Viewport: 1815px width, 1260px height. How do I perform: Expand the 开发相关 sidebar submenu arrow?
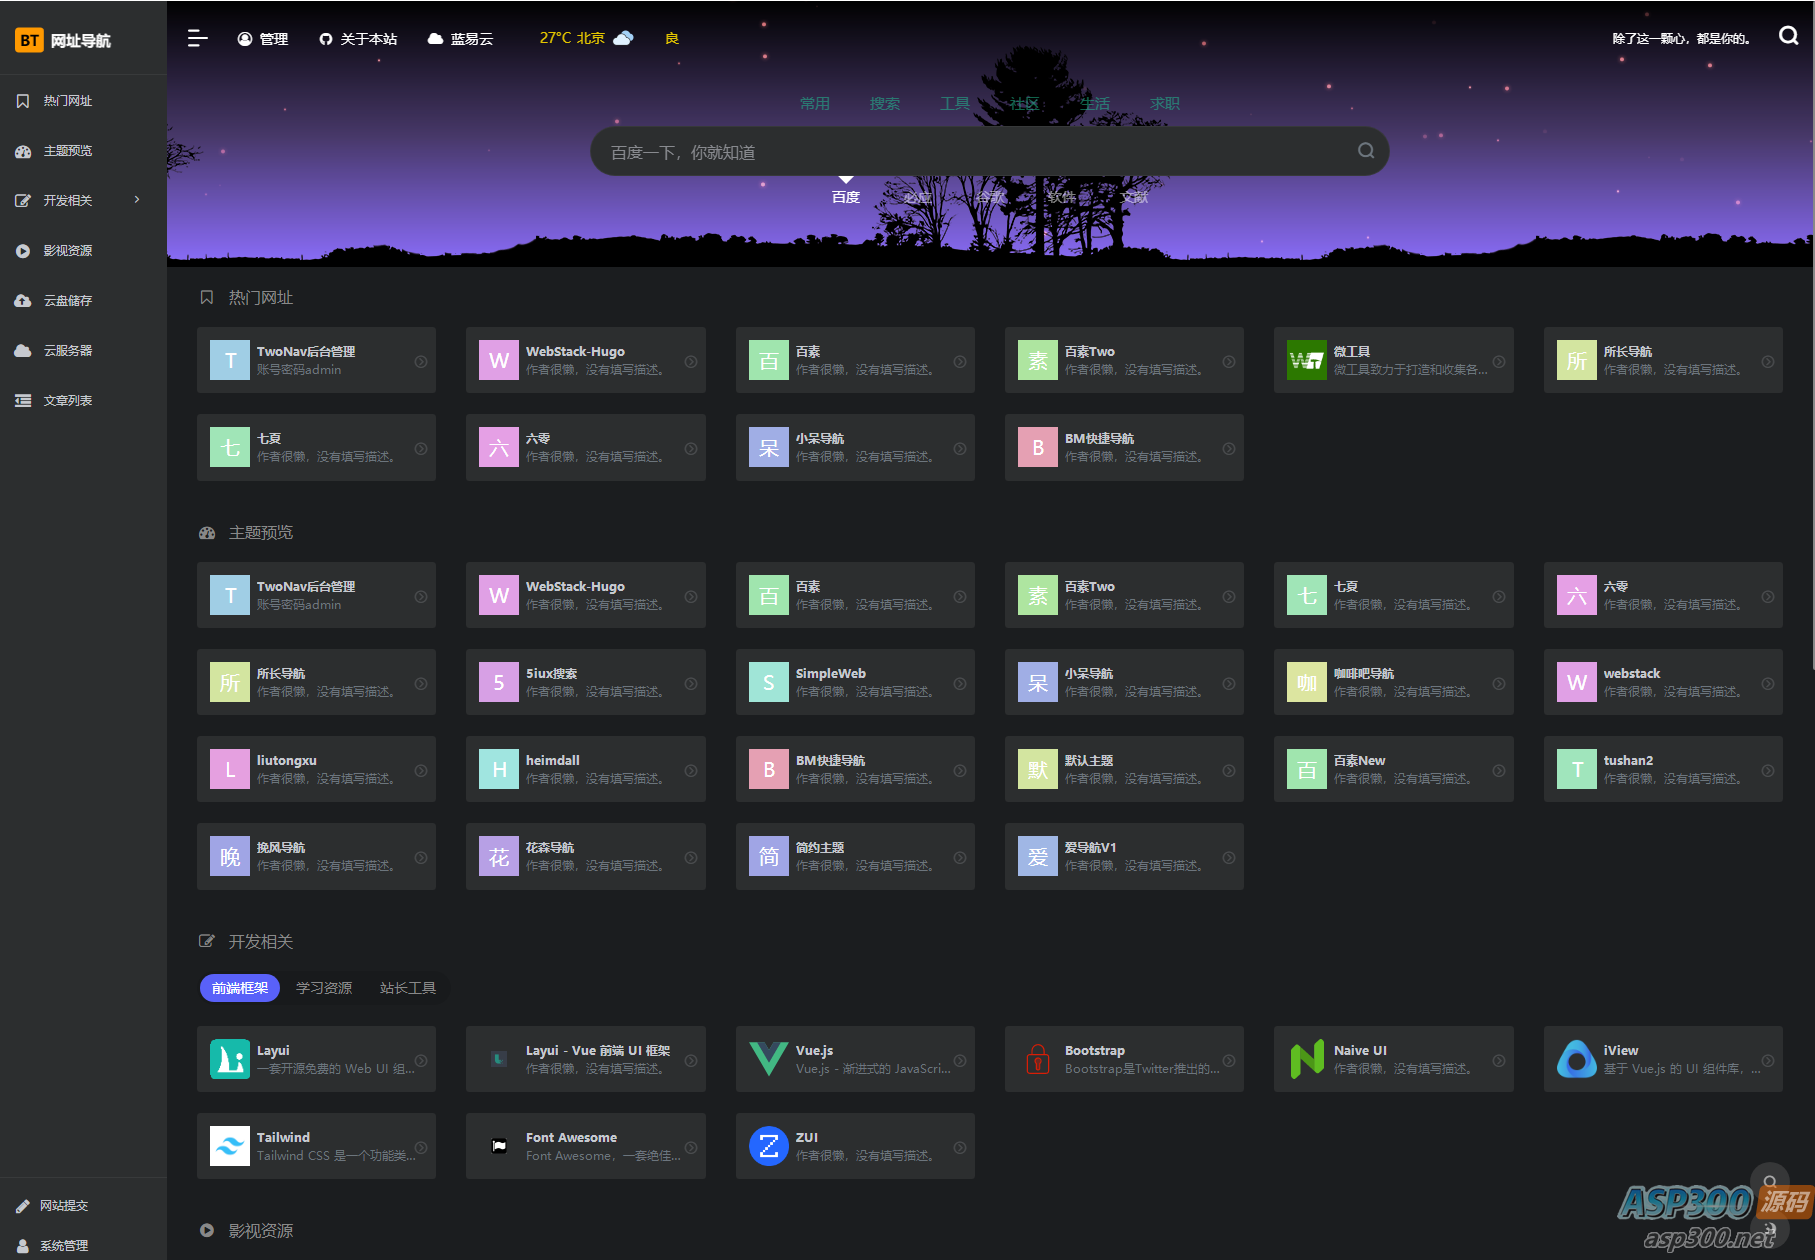(x=137, y=200)
